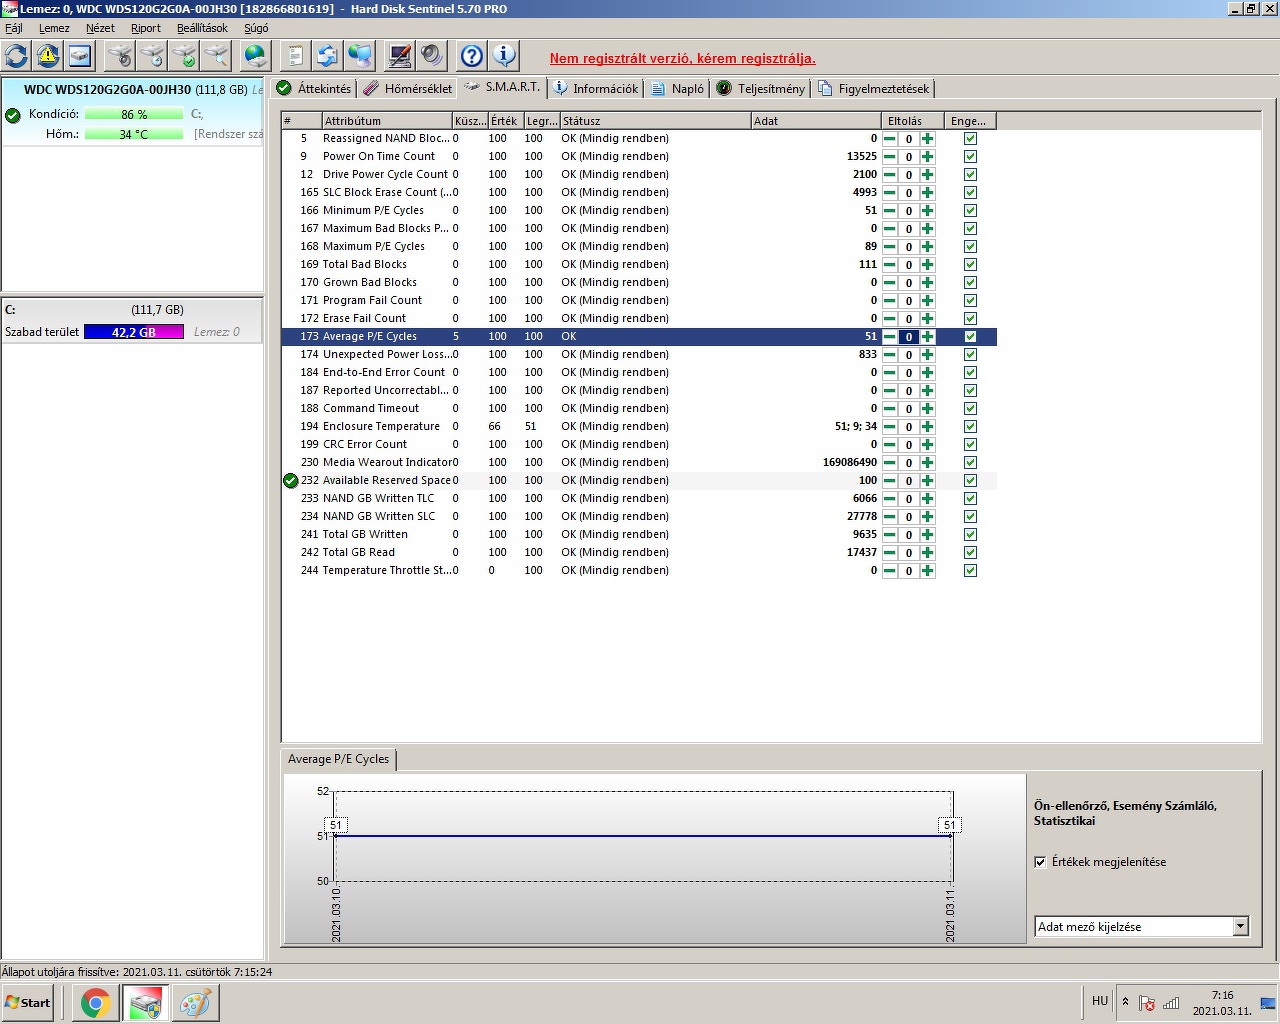Sort by the Attribútum column header
Image resolution: width=1280 pixels, height=1024 pixels.
click(386, 121)
